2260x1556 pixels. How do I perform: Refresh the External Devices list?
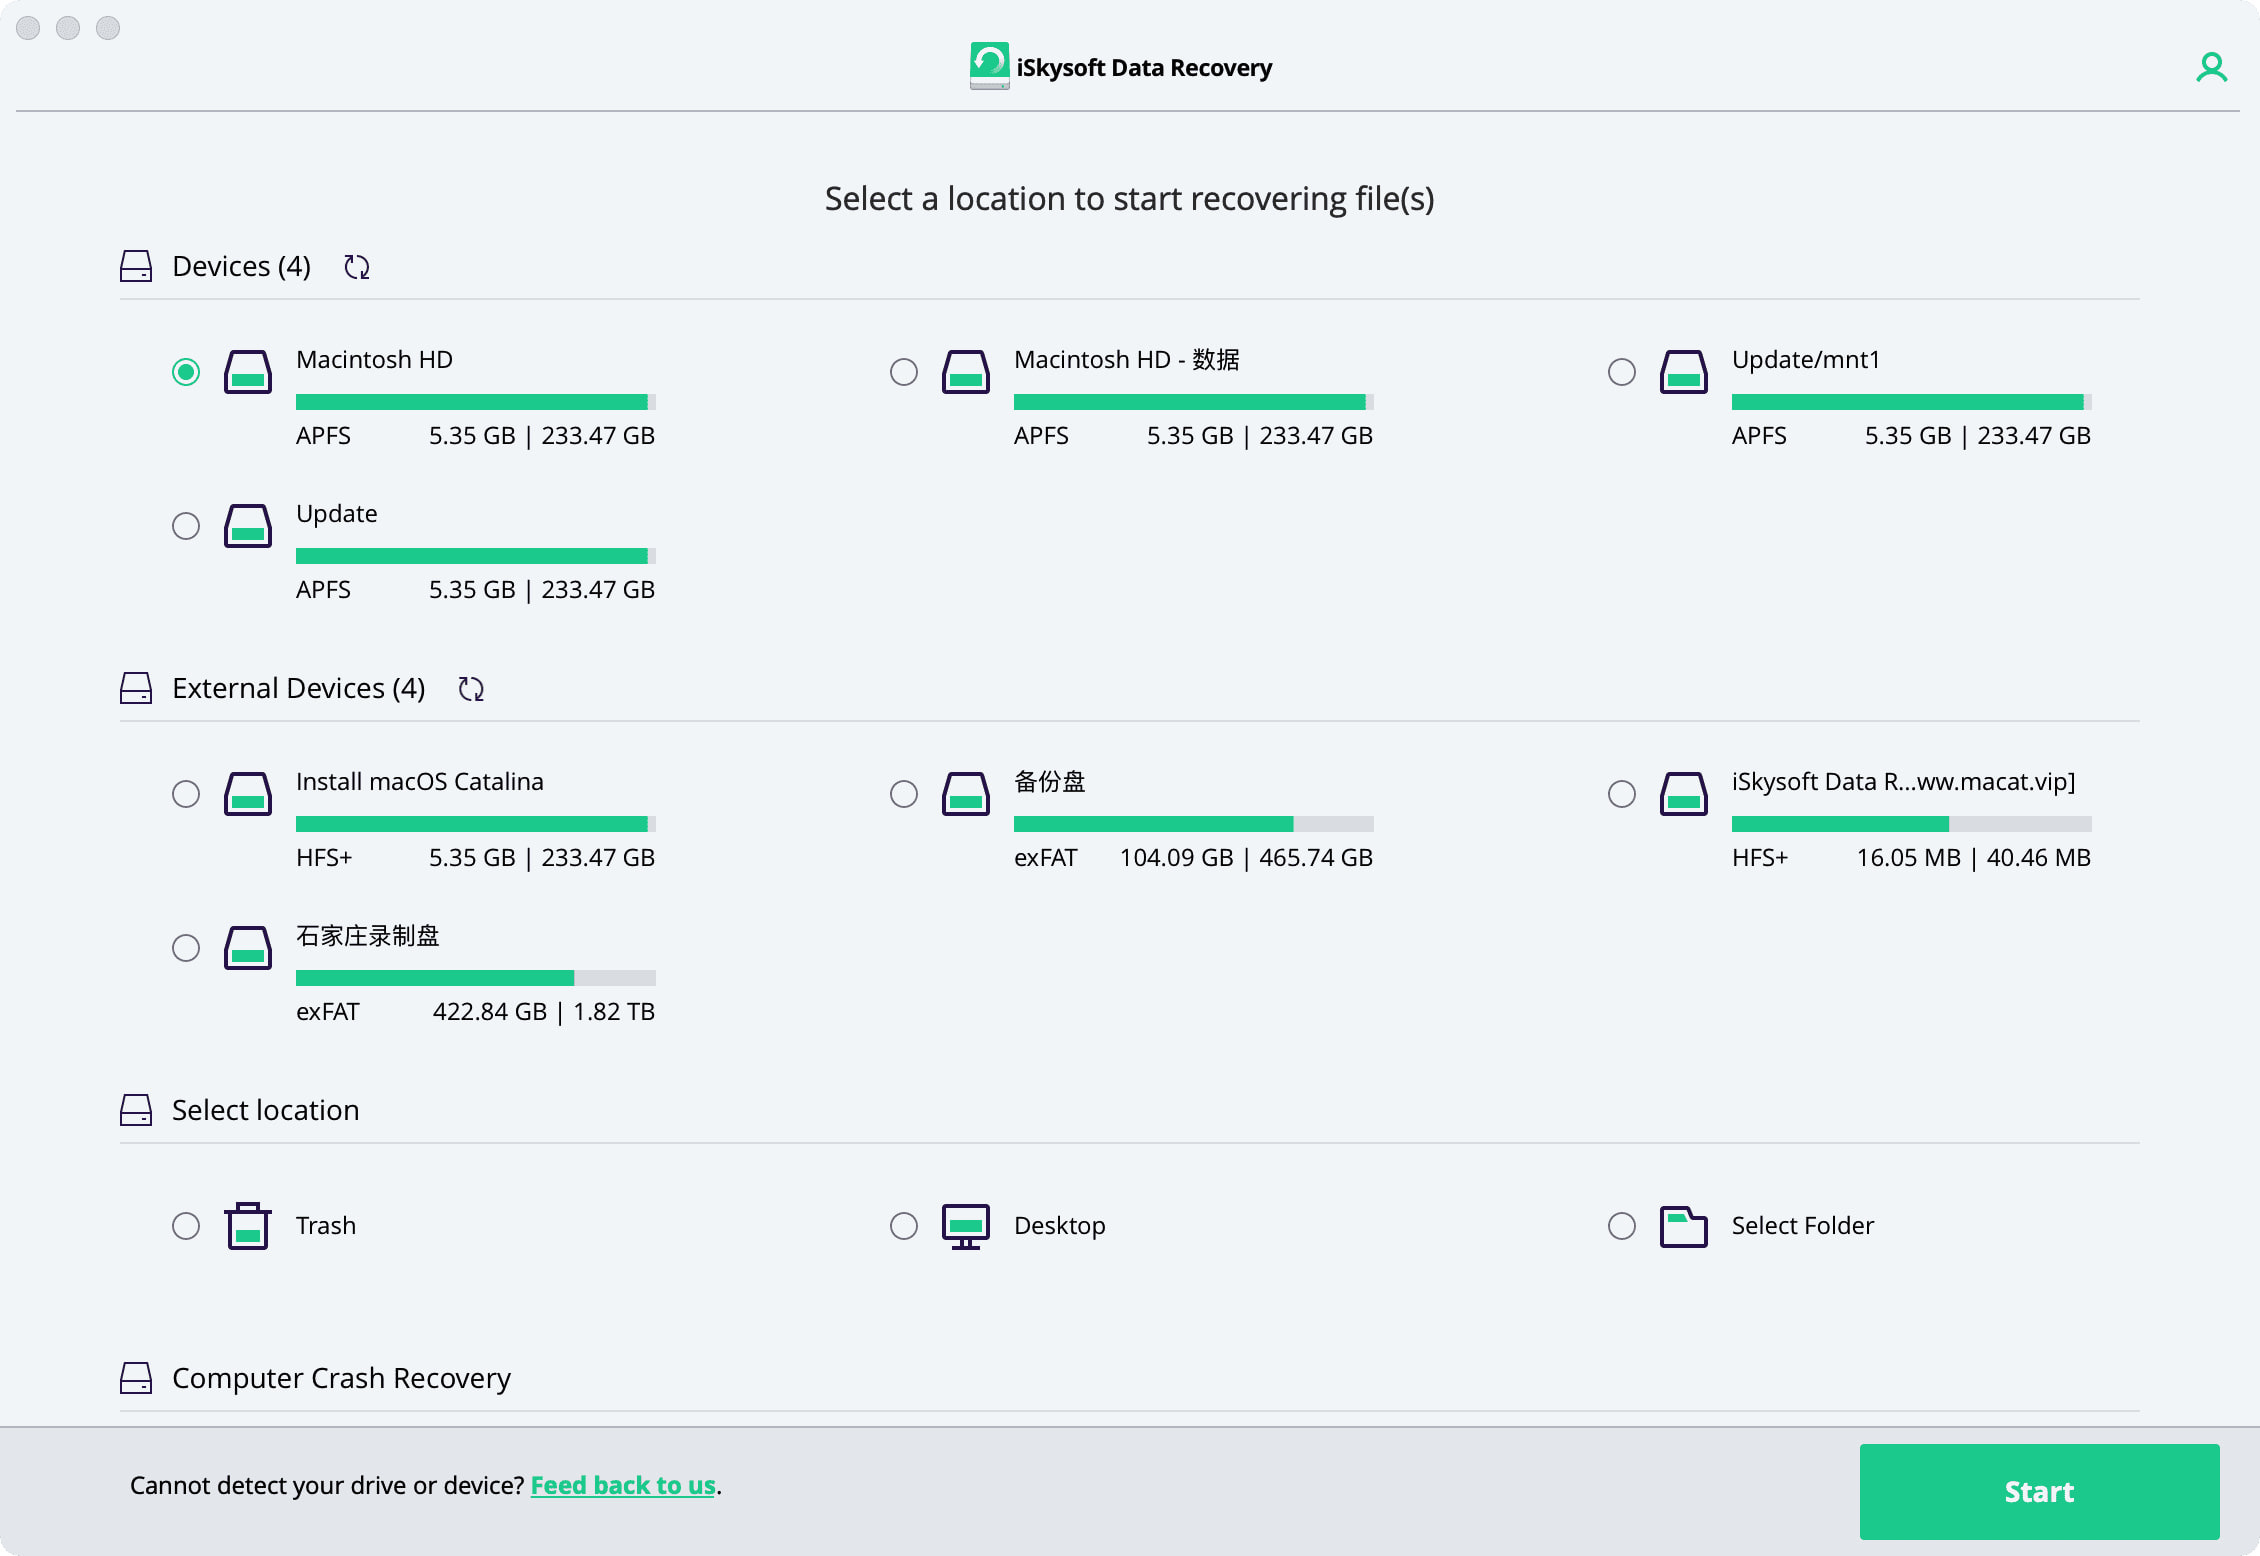point(471,689)
